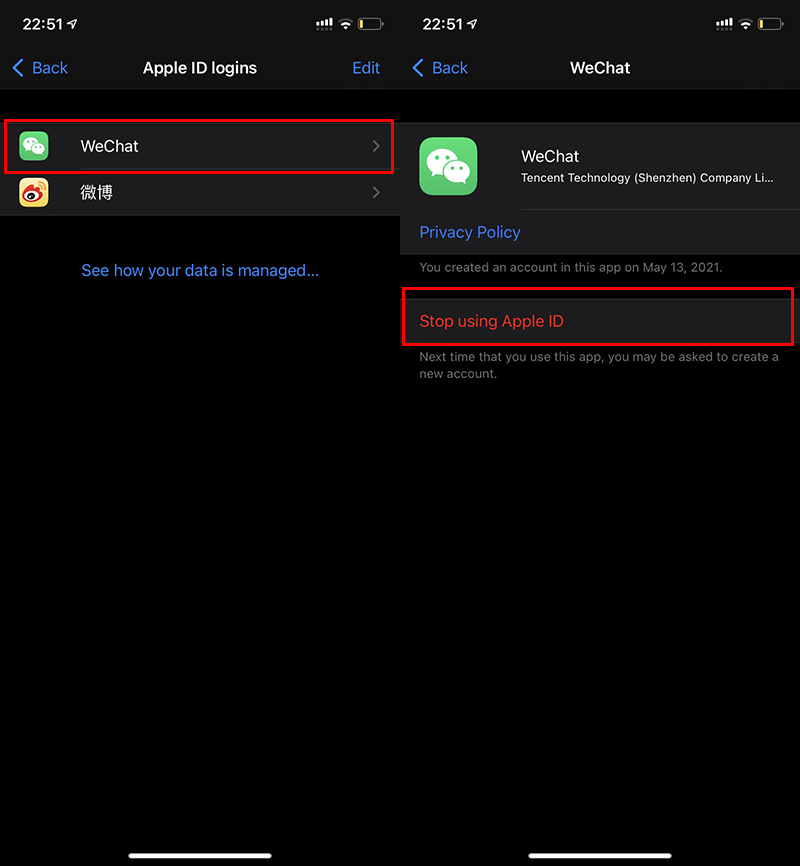Tap the WeChat icon in Apple ID logins list
The height and width of the screenshot is (866, 800).
(x=34, y=146)
